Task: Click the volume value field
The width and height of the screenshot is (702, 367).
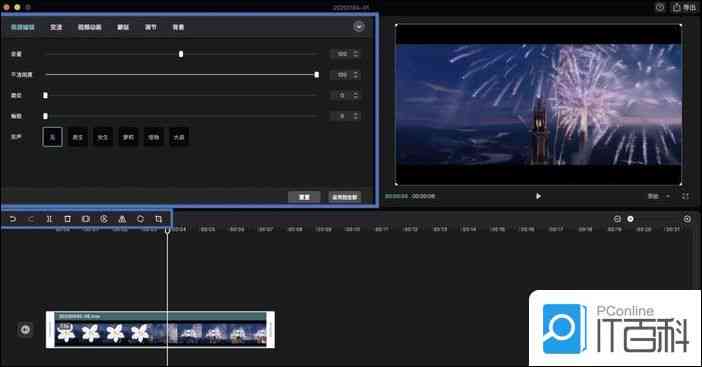Action: click(341, 54)
